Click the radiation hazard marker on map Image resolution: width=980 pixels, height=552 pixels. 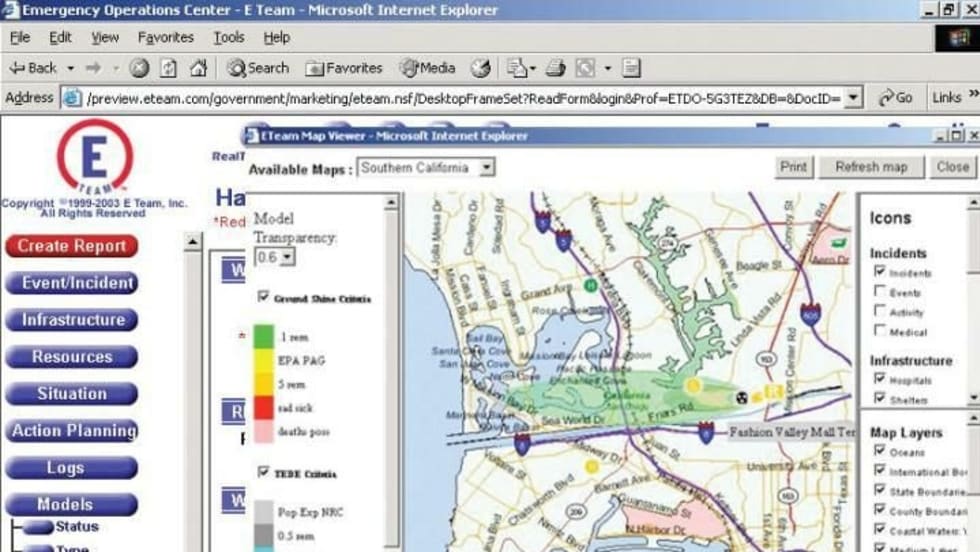742,396
